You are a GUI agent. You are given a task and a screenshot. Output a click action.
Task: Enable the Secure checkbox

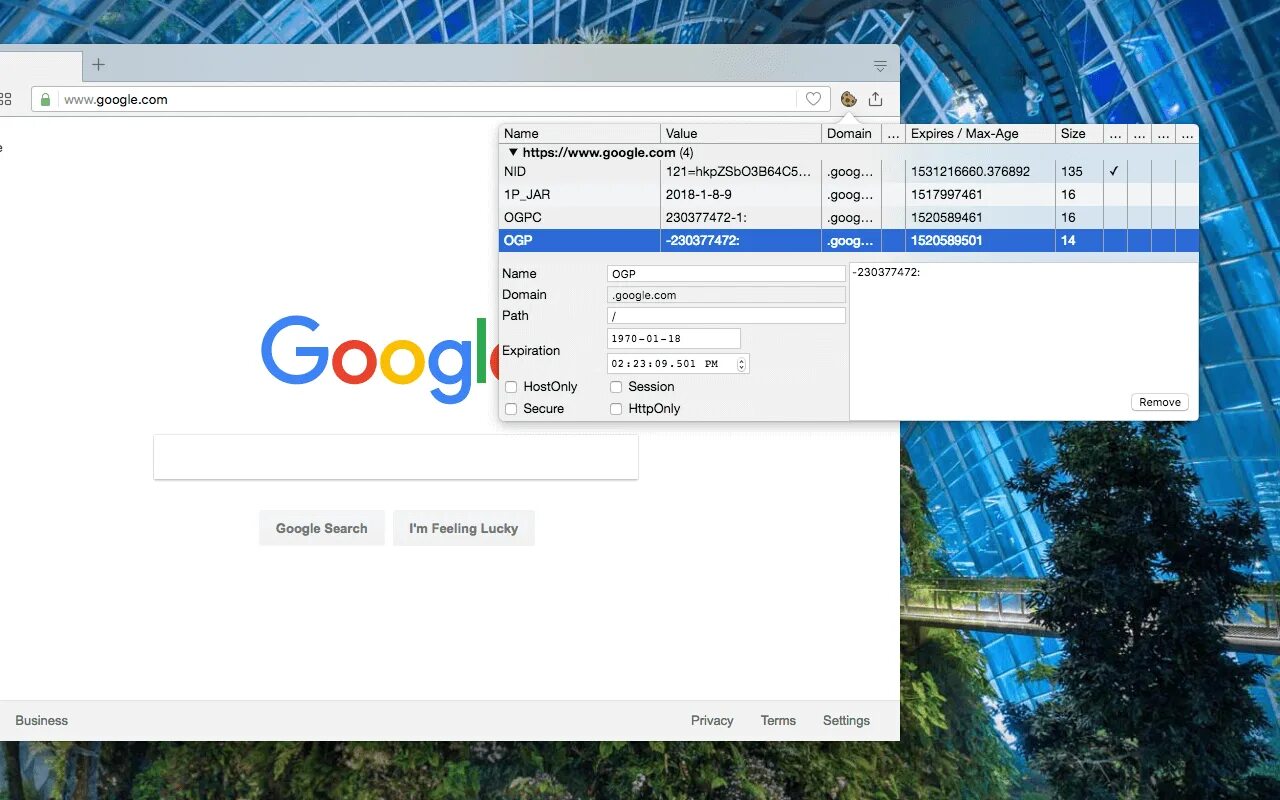click(512, 408)
